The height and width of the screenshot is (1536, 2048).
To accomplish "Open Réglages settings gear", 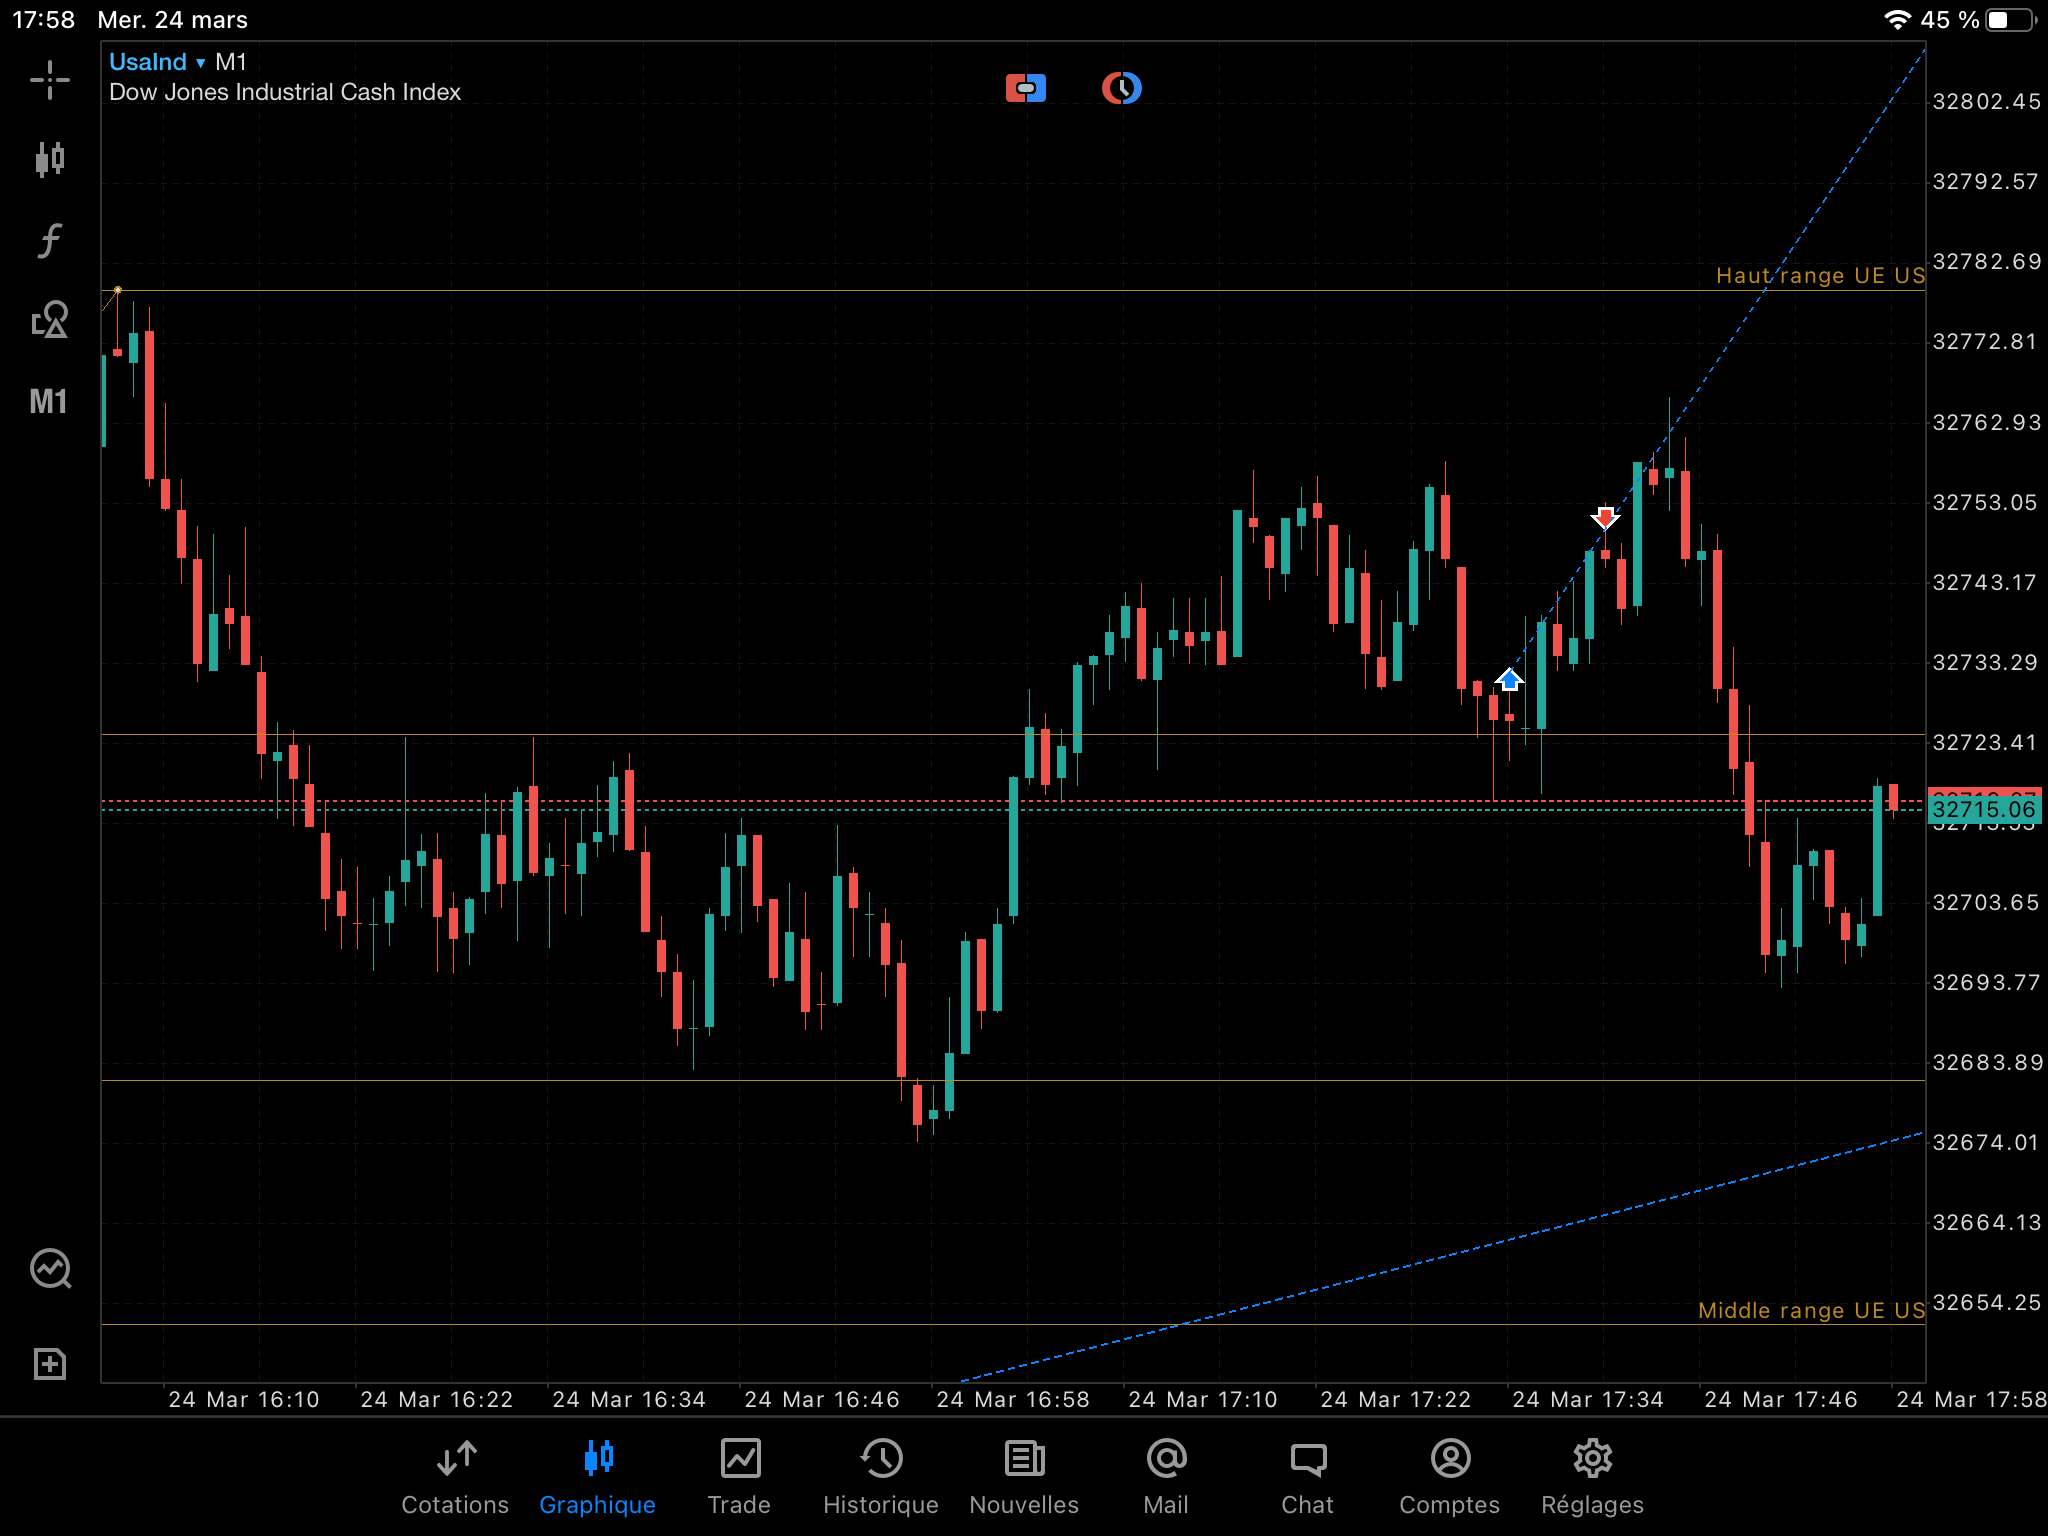I will pyautogui.click(x=1592, y=1477).
